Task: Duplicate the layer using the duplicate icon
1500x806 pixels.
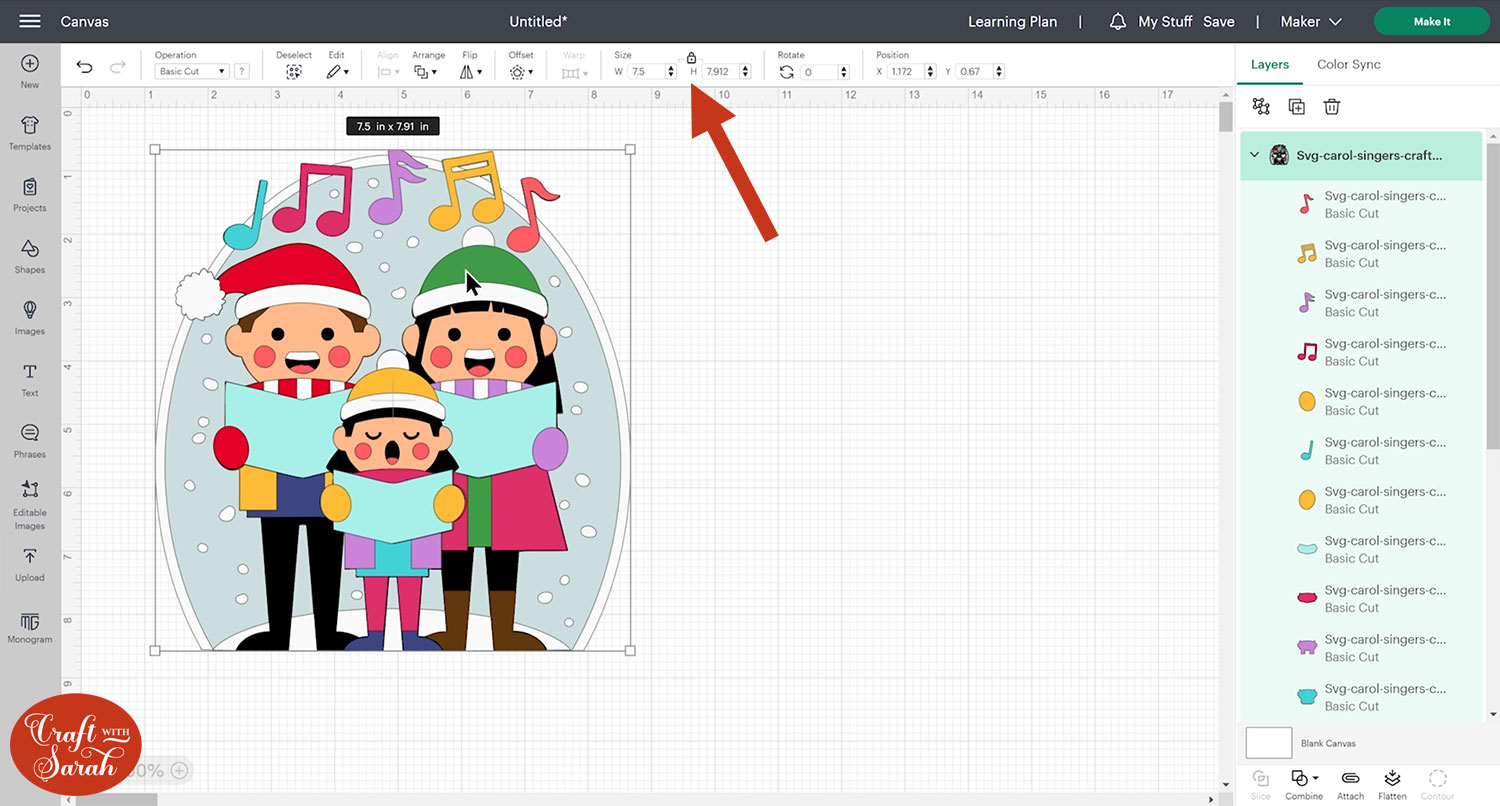Action: tap(1296, 107)
